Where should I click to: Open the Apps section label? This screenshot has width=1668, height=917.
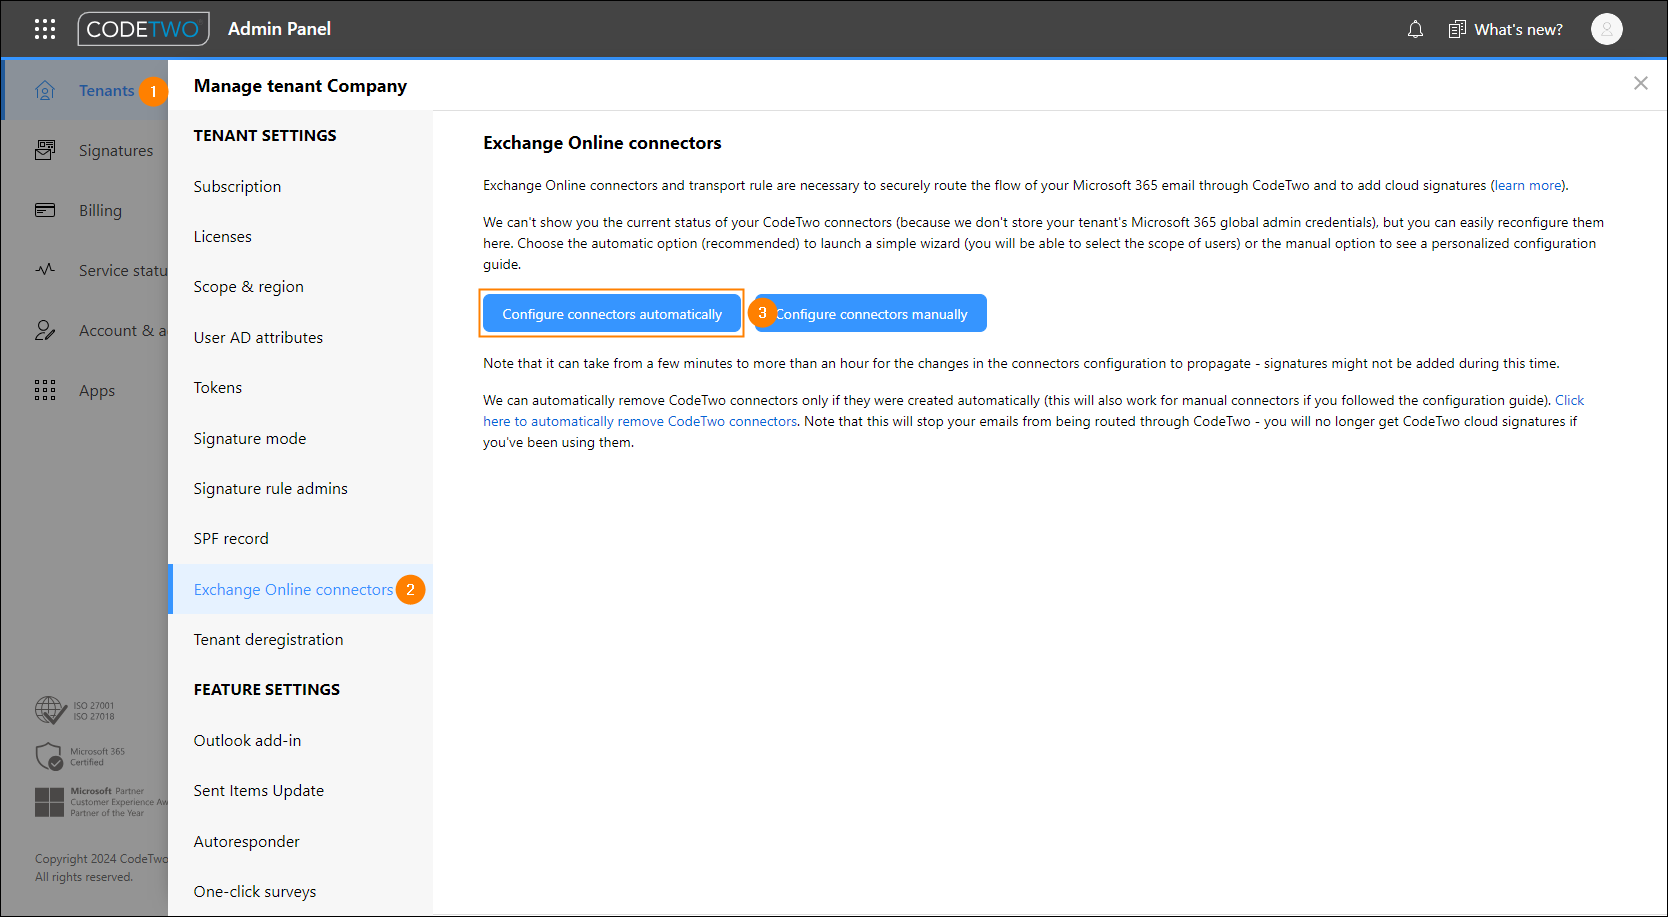(97, 391)
